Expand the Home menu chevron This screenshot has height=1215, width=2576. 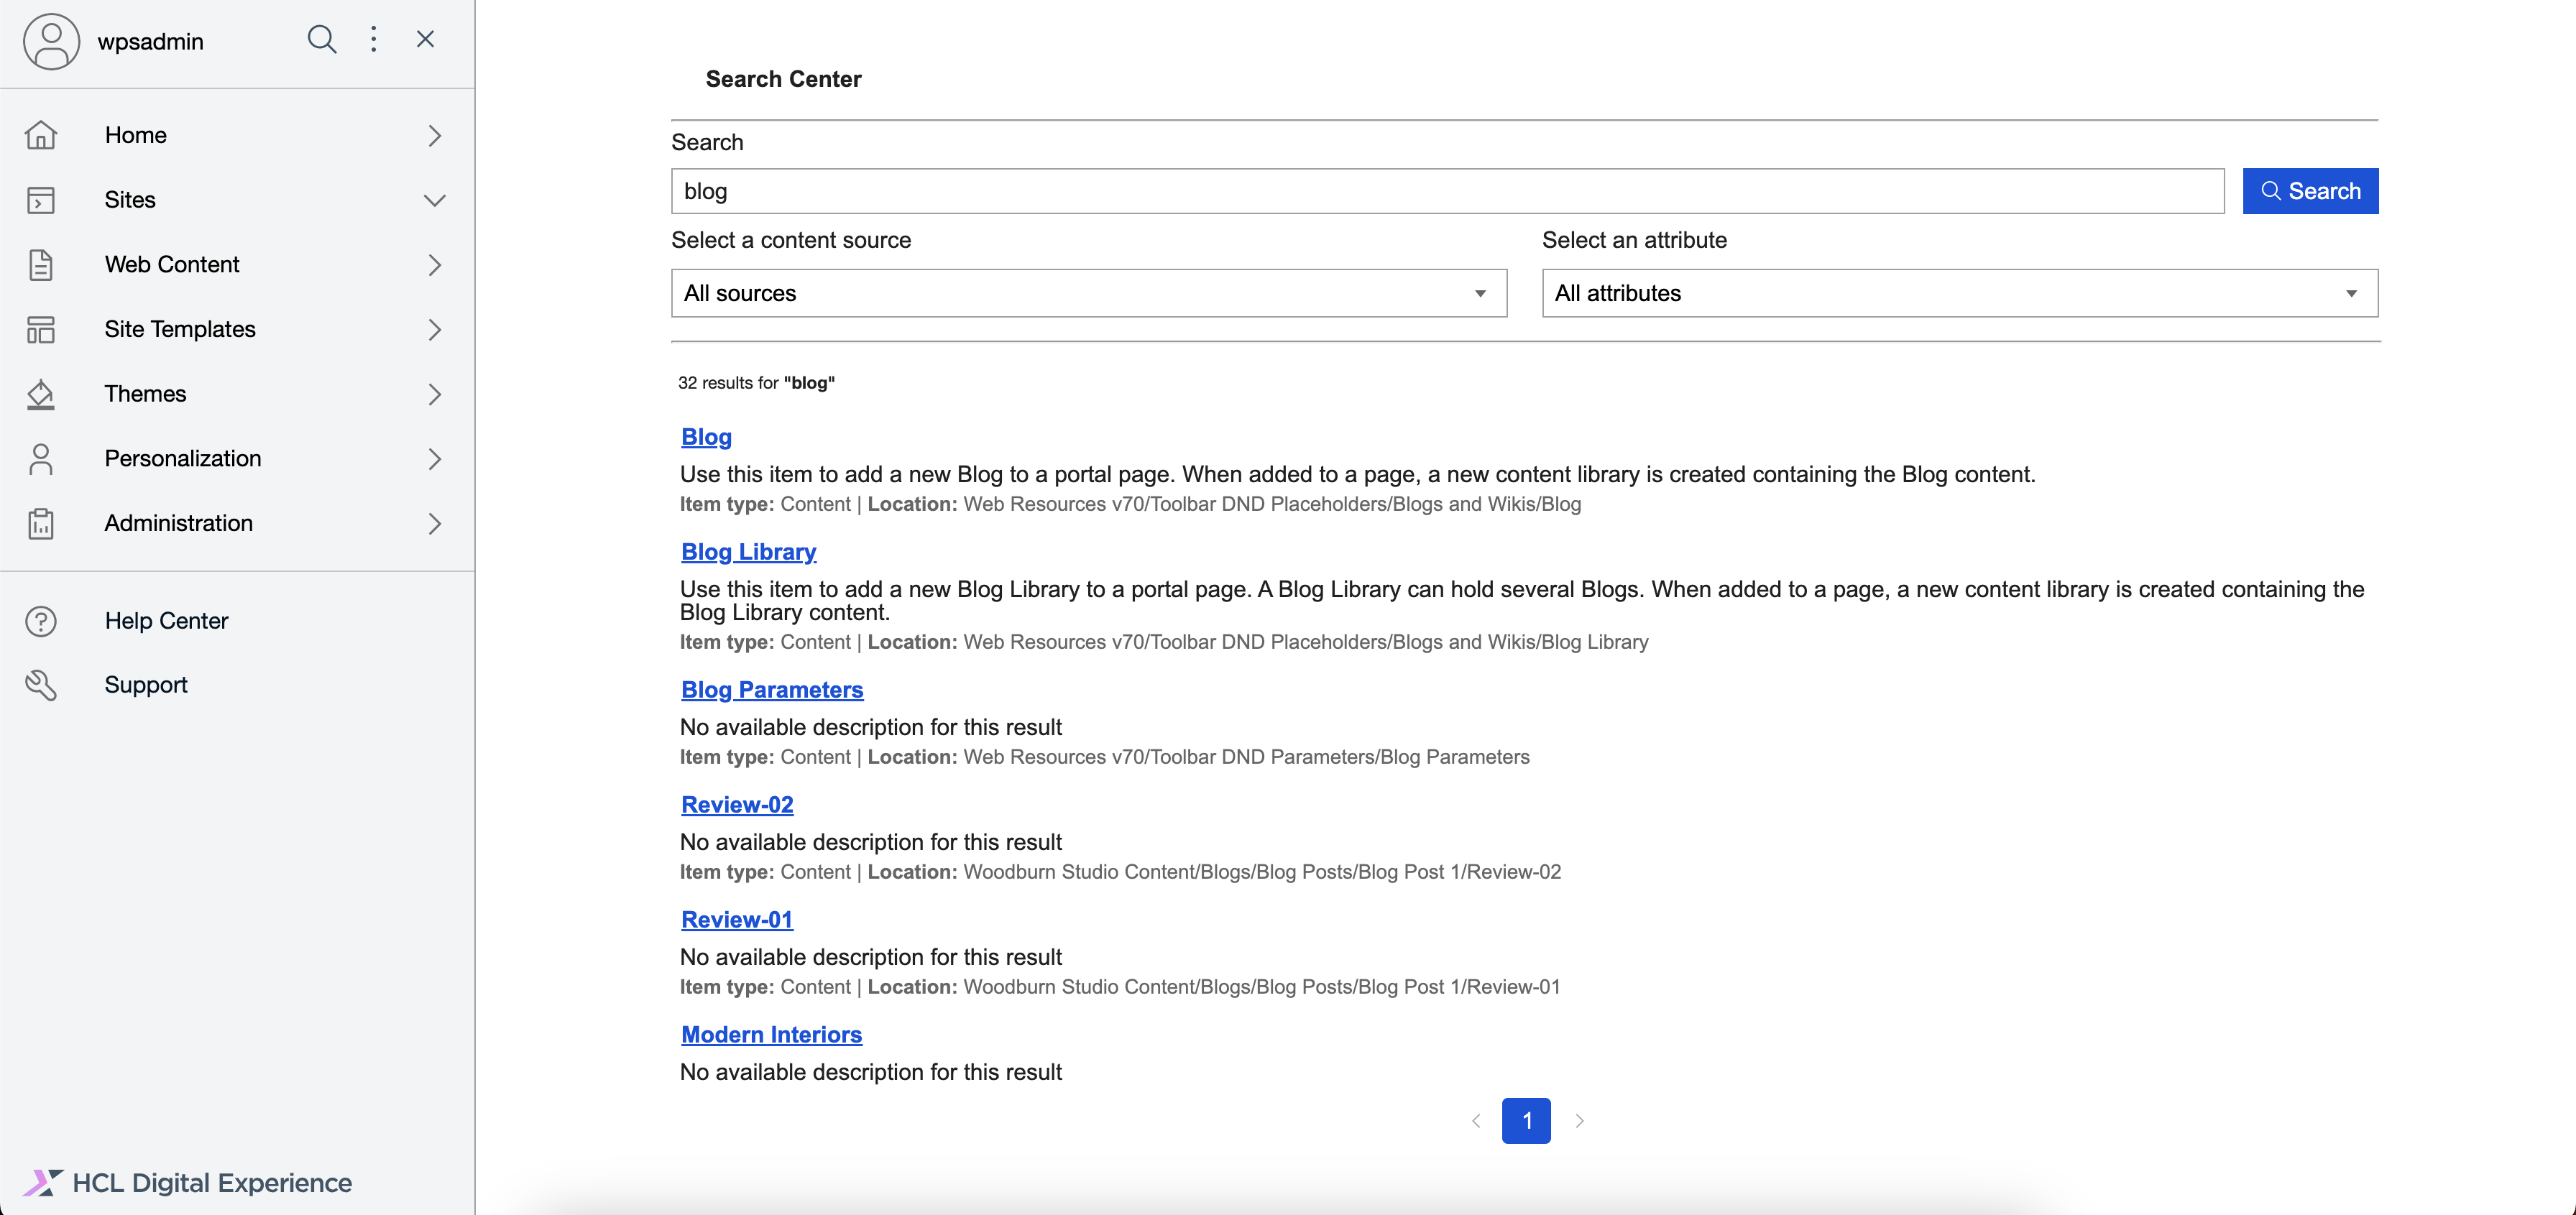tap(434, 136)
